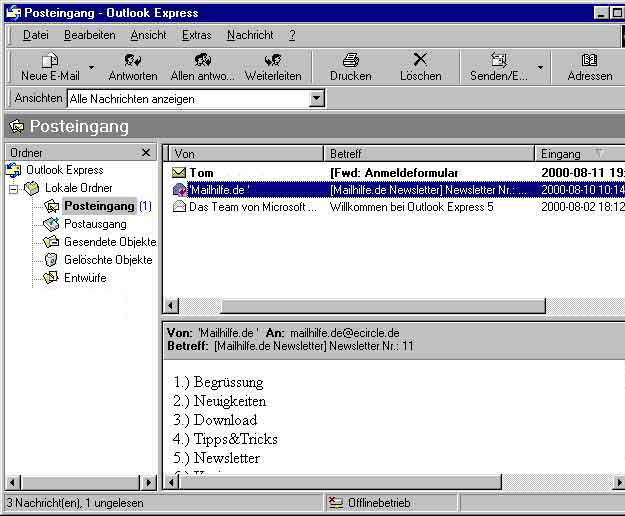Click the Drucken printer icon
This screenshot has width=625, height=516.
tap(351, 60)
